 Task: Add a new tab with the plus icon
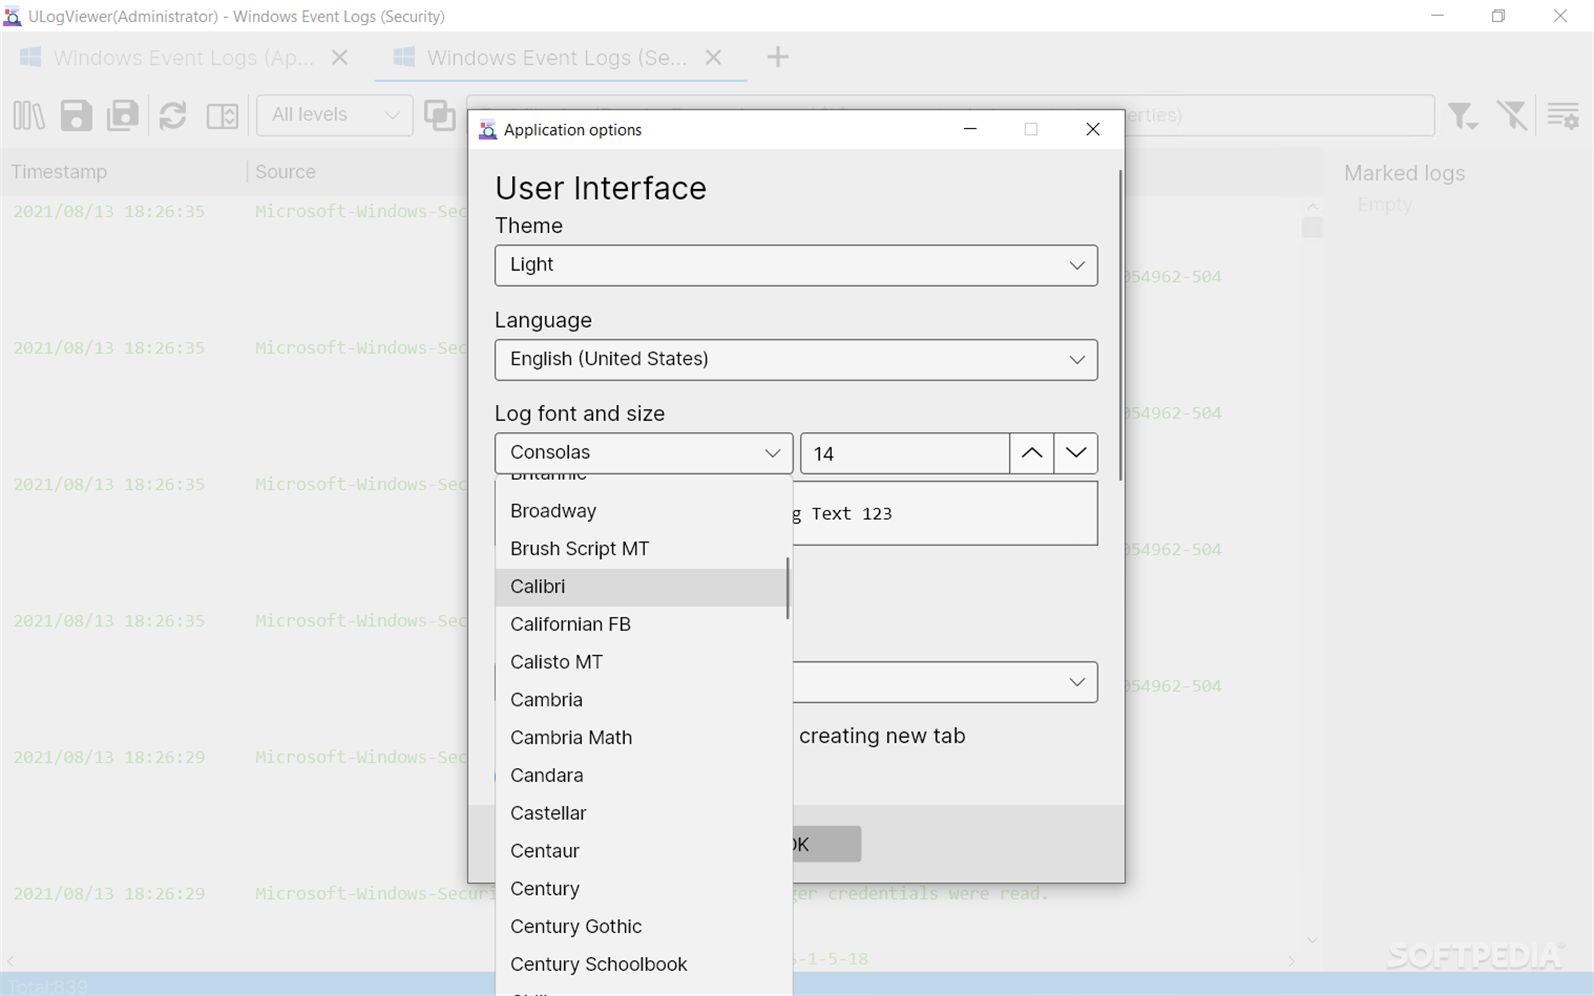pos(778,57)
